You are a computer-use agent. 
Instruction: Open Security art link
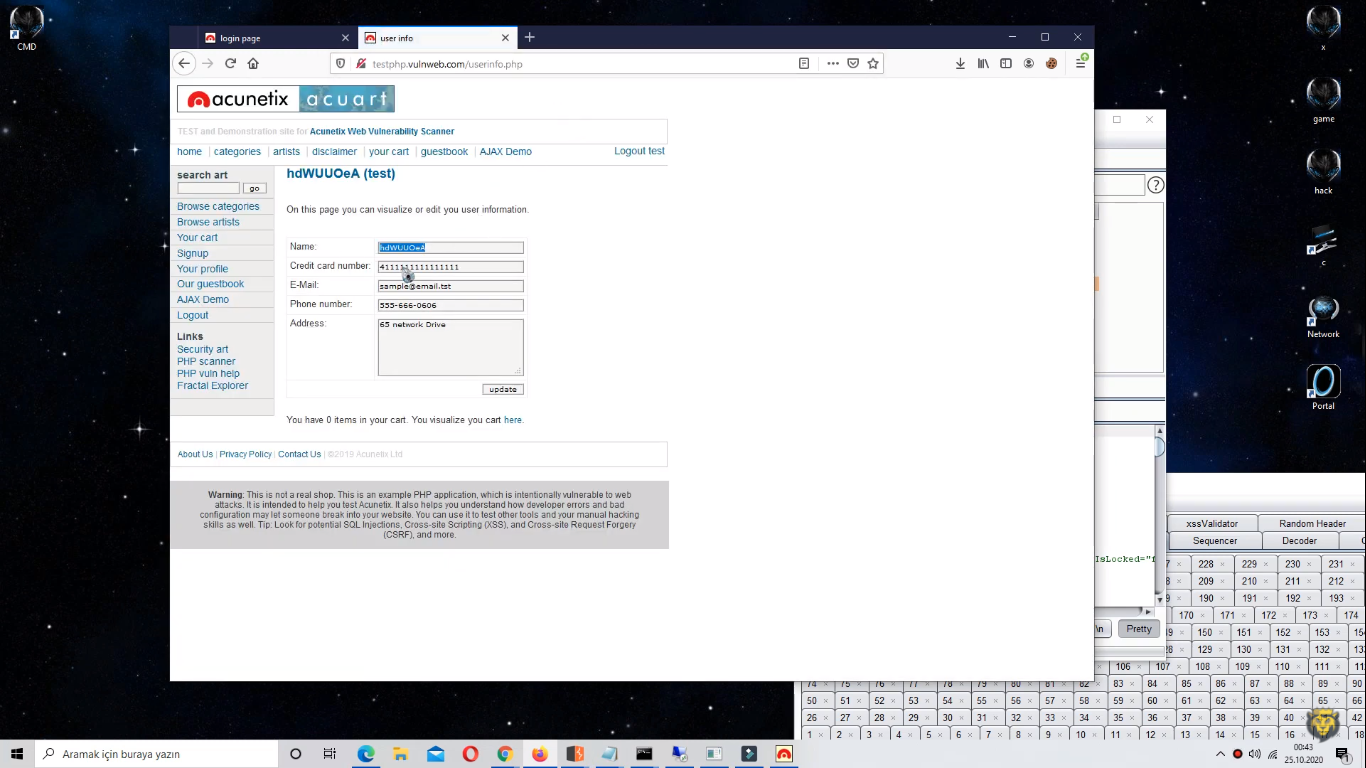203,349
